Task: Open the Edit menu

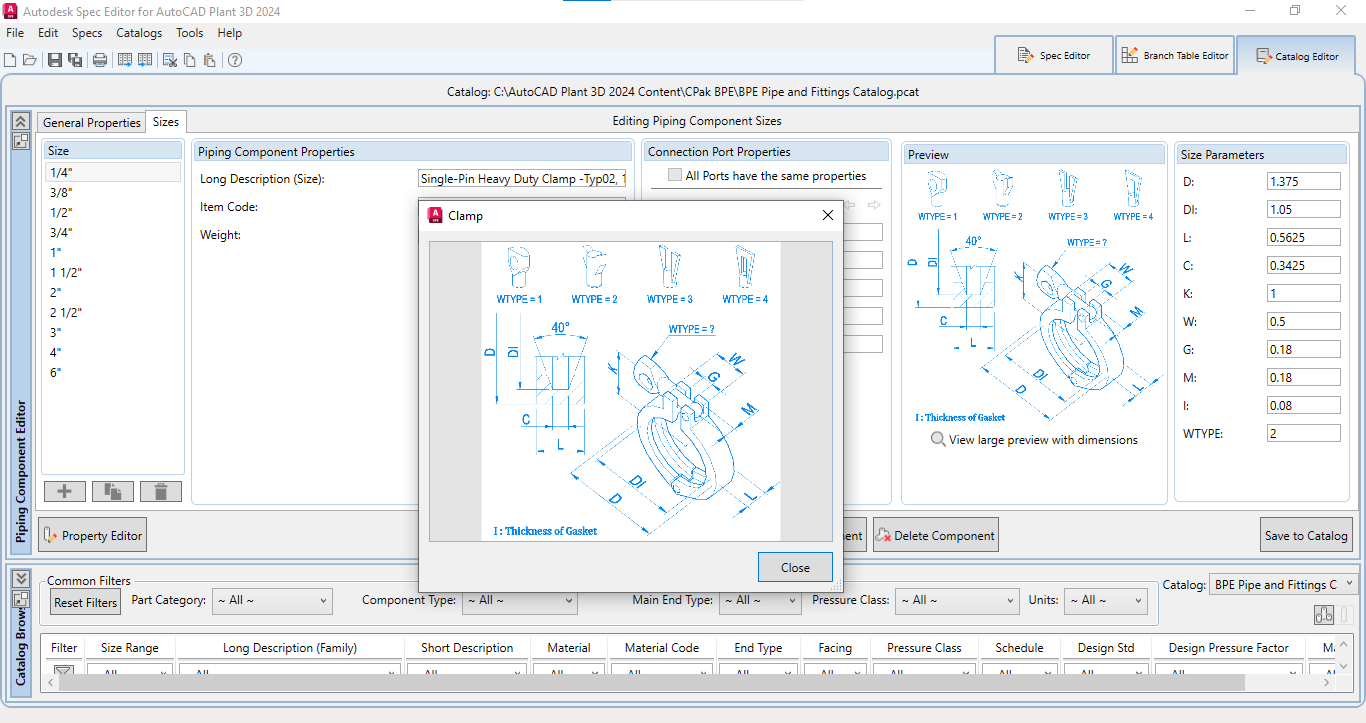Action: [48, 33]
